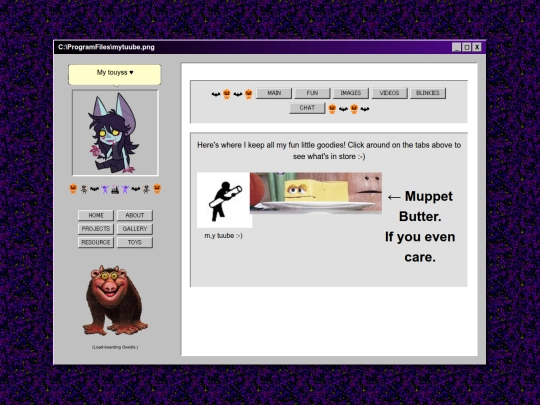Click the HOME sidebar button
This screenshot has height=405, width=540.
pos(96,215)
